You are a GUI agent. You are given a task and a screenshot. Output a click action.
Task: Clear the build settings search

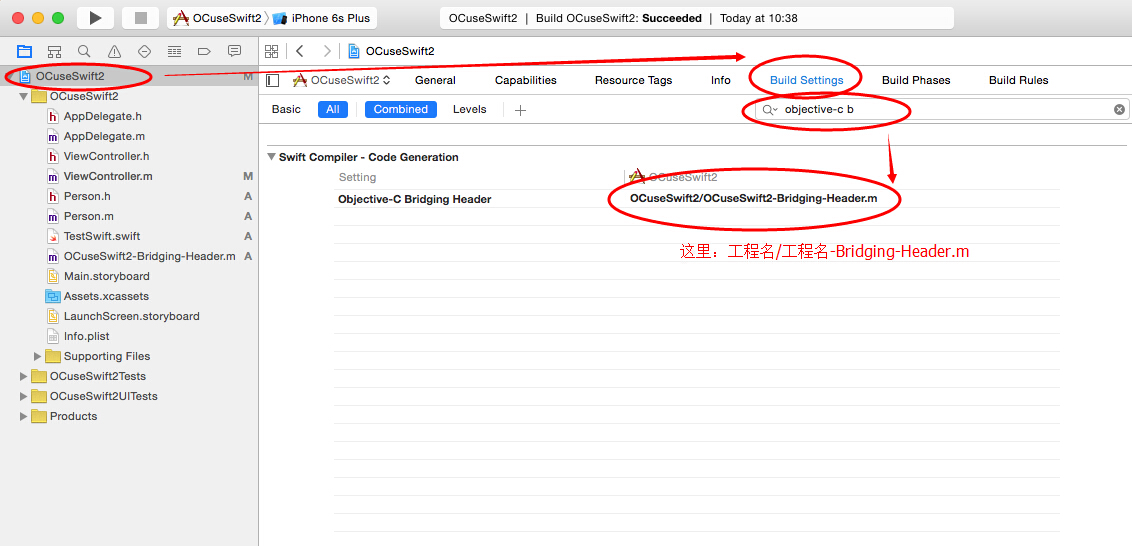click(1119, 110)
